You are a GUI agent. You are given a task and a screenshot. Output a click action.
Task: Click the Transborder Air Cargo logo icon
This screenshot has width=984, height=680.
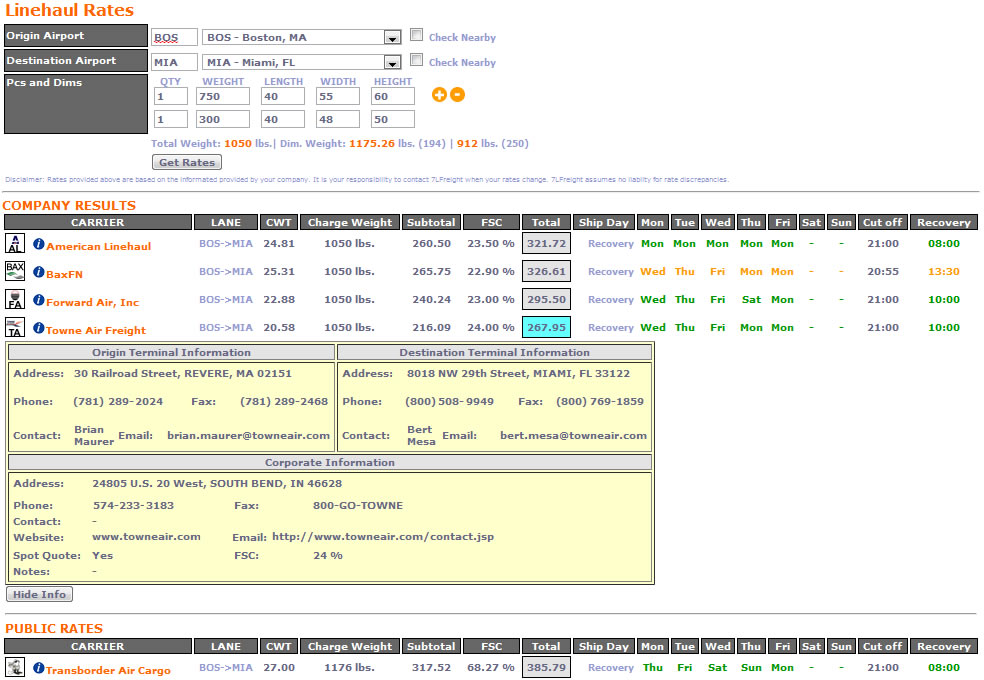point(15,667)
